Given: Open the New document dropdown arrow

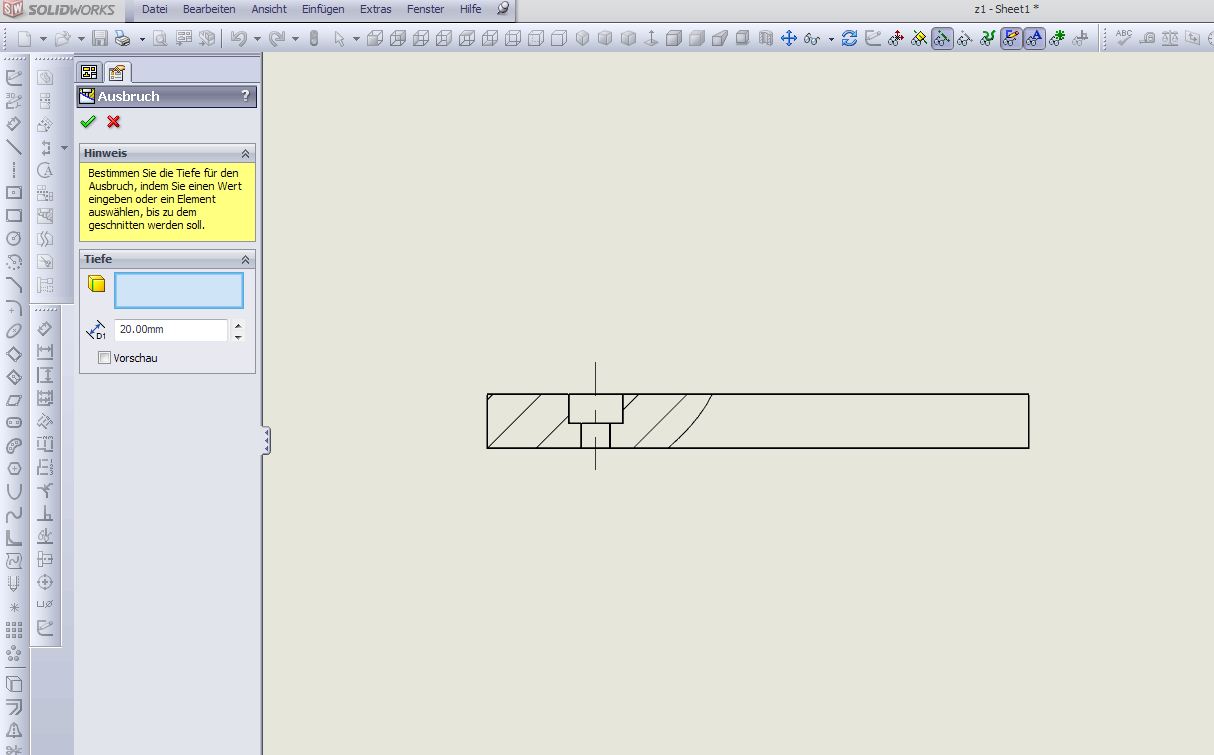Looking at the screenshot, I should pyautogui.click(x=43, y=39).
